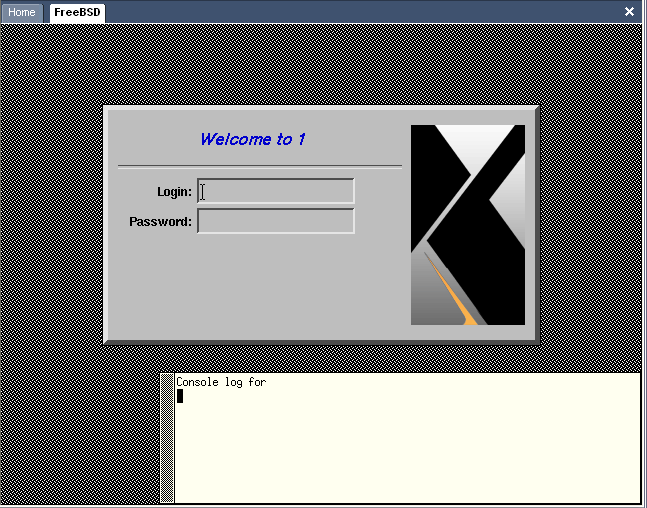Click the horizontal separator under the greeting
Screen dimensions: 647x508
(x=260, y=165)
